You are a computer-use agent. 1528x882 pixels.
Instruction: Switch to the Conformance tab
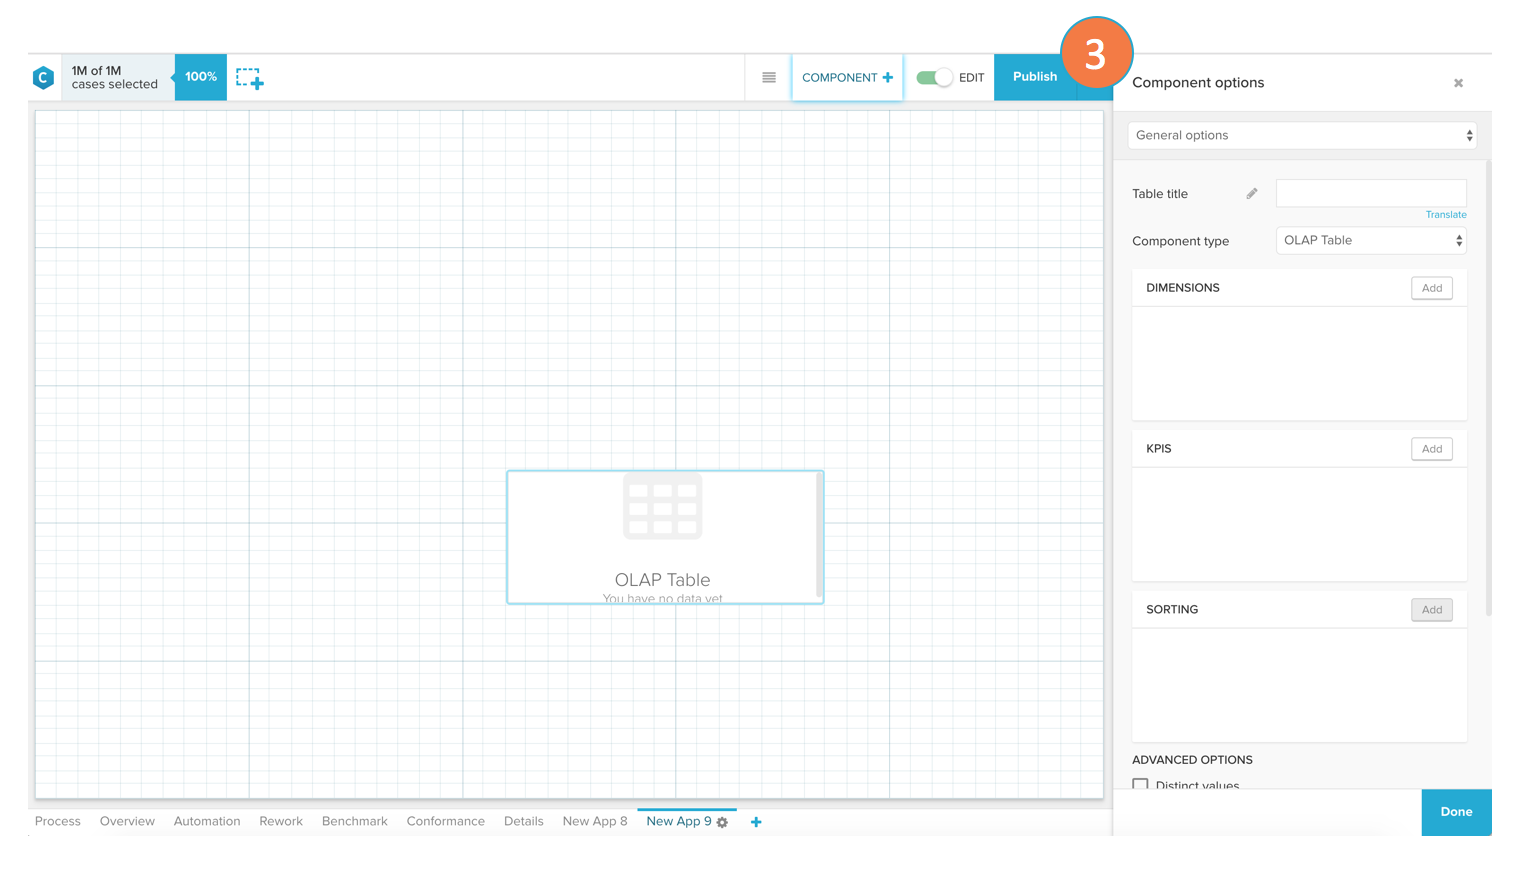pos(445,822)
